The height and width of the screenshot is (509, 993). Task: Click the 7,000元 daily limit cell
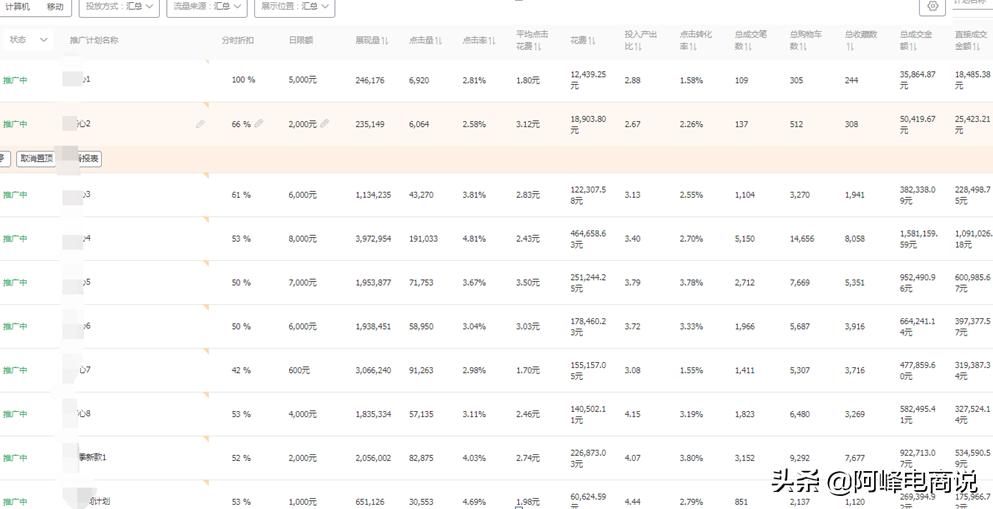point(302,282)
